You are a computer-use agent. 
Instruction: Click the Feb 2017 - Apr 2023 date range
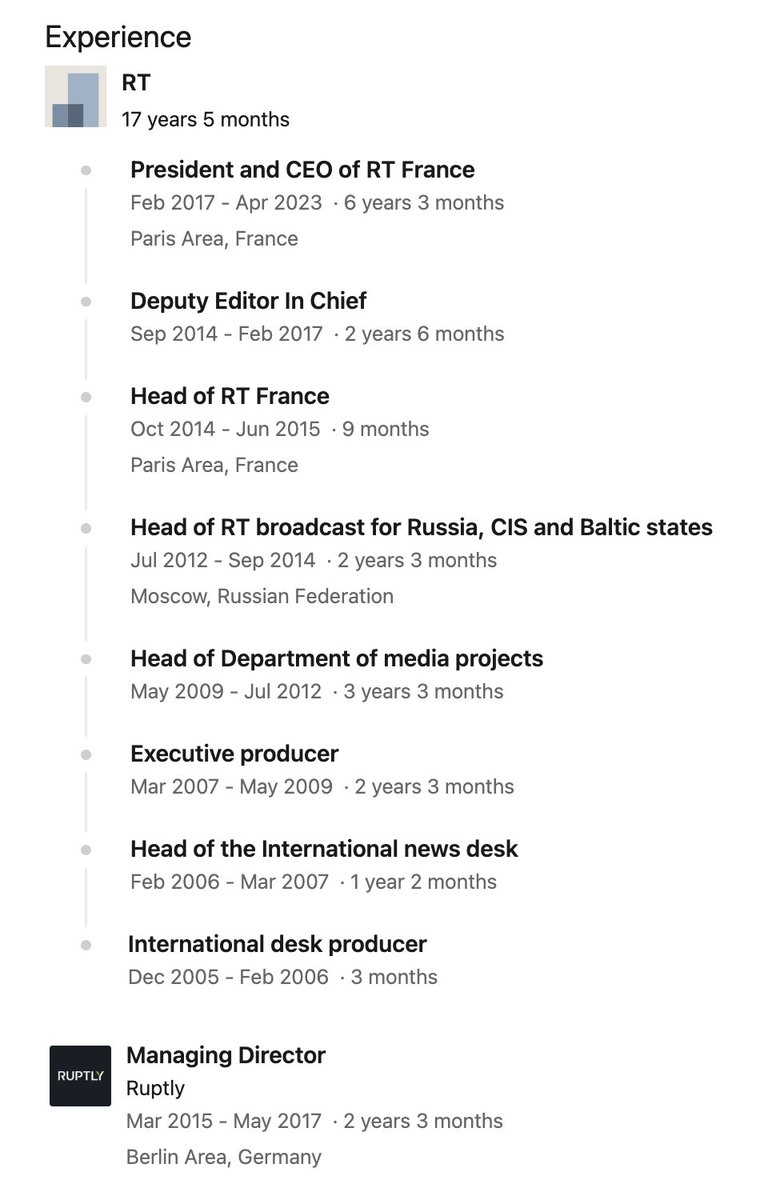(226, 202)
